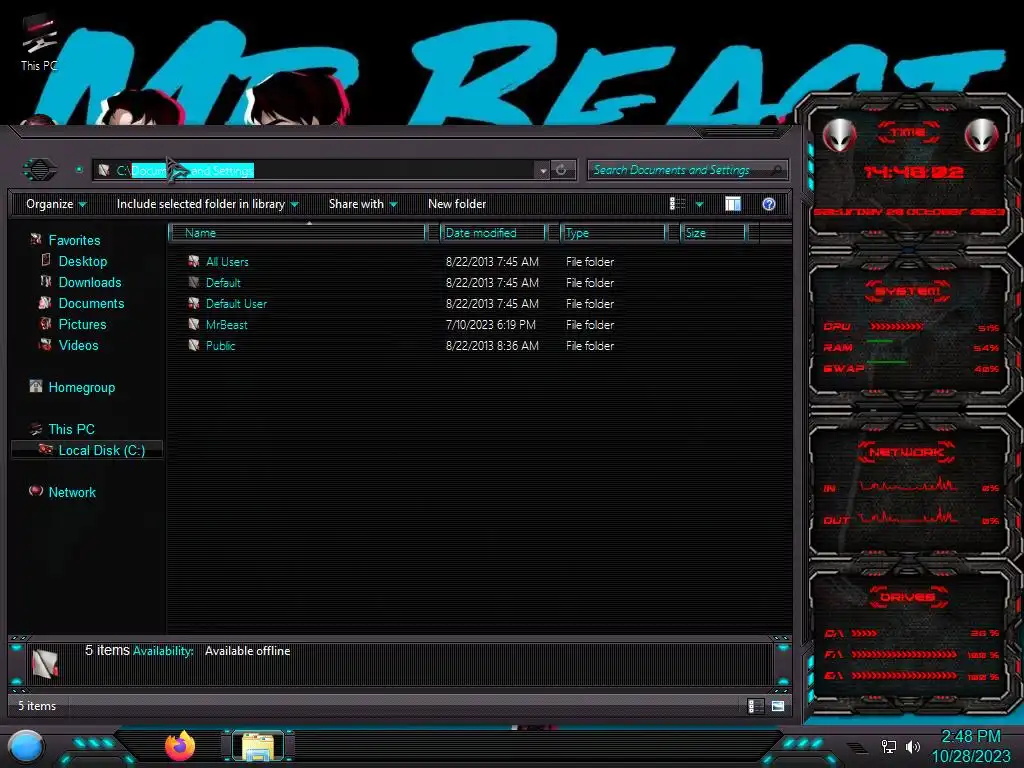Click the Start orb button
Image resolution: width=1024 pixels, height=768 pixels.
[26, 747]
